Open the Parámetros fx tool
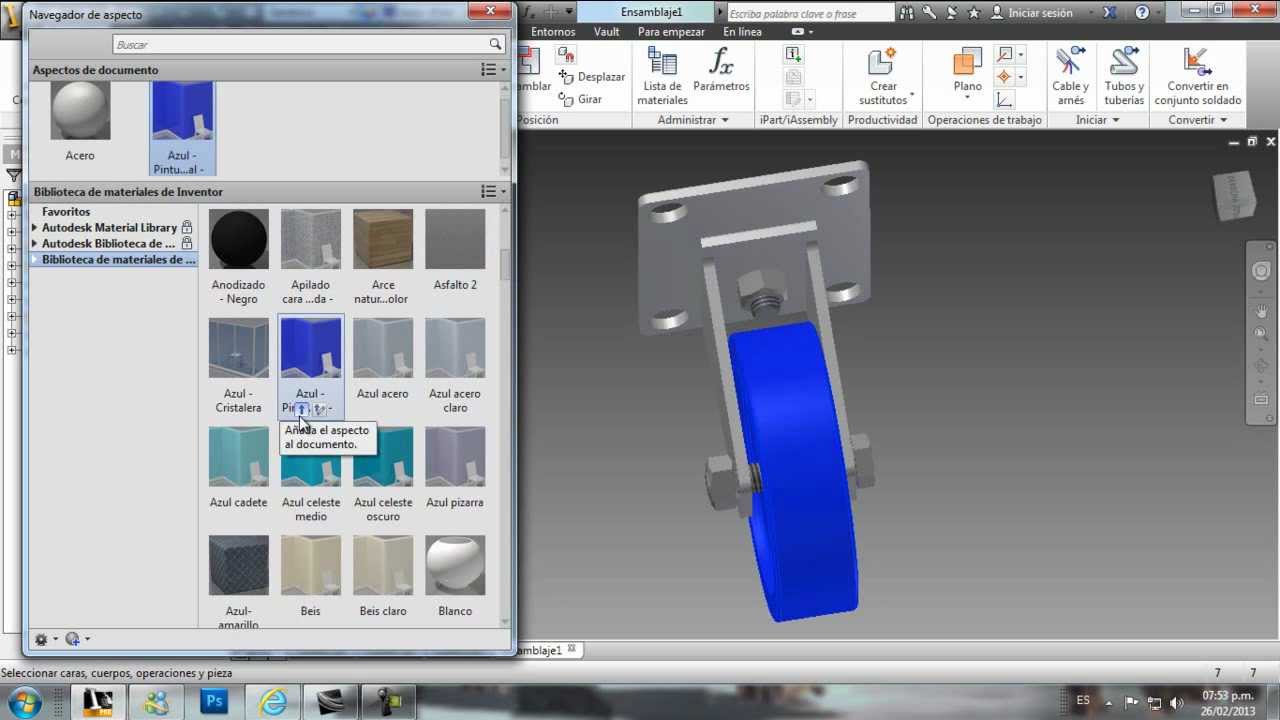This screenshot has height=720, width=1280. click(721, 70)
